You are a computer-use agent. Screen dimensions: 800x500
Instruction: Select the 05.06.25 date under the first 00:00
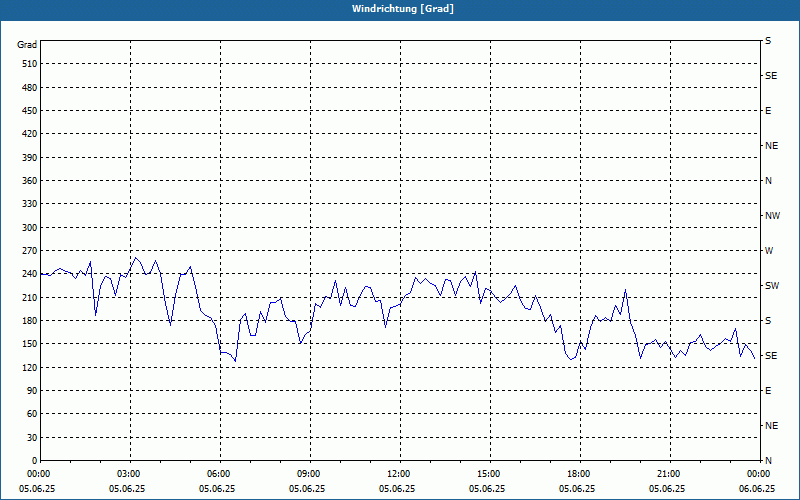pyautogui.click(x=37, y=489)
